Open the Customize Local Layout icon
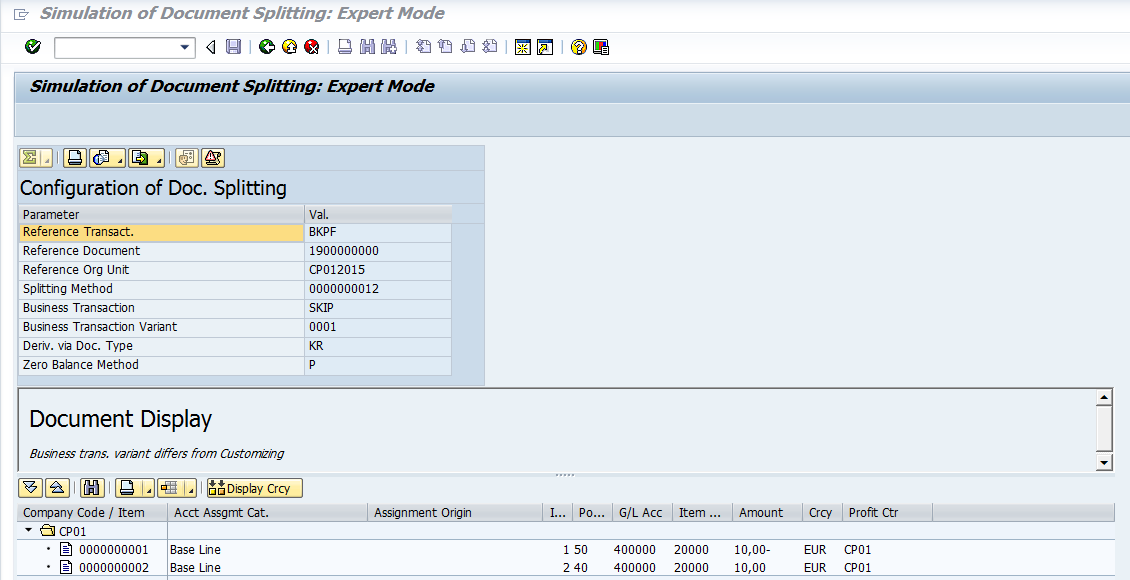 [601, 47]
